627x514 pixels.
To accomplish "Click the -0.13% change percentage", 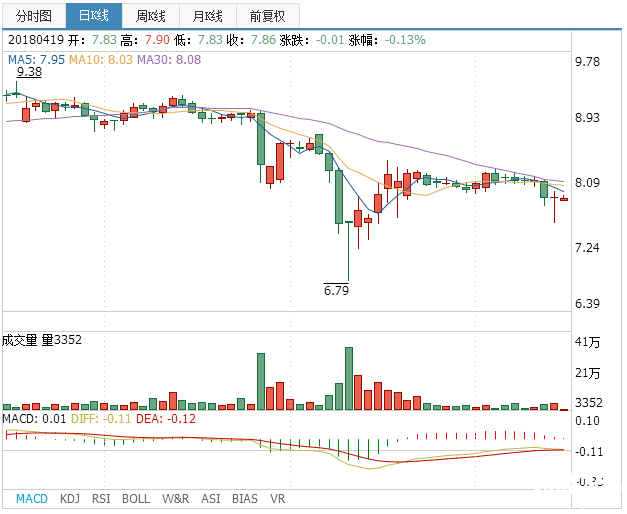I will [405, 40].
